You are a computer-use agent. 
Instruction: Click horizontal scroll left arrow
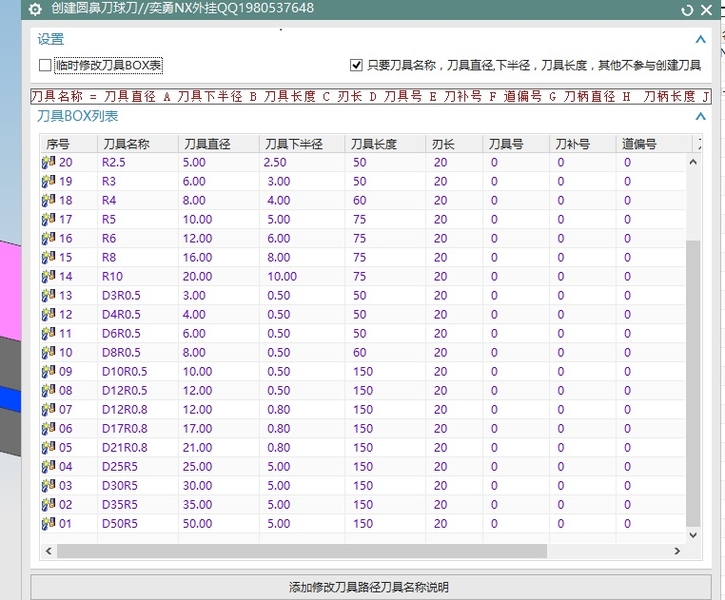pos(49,551)
